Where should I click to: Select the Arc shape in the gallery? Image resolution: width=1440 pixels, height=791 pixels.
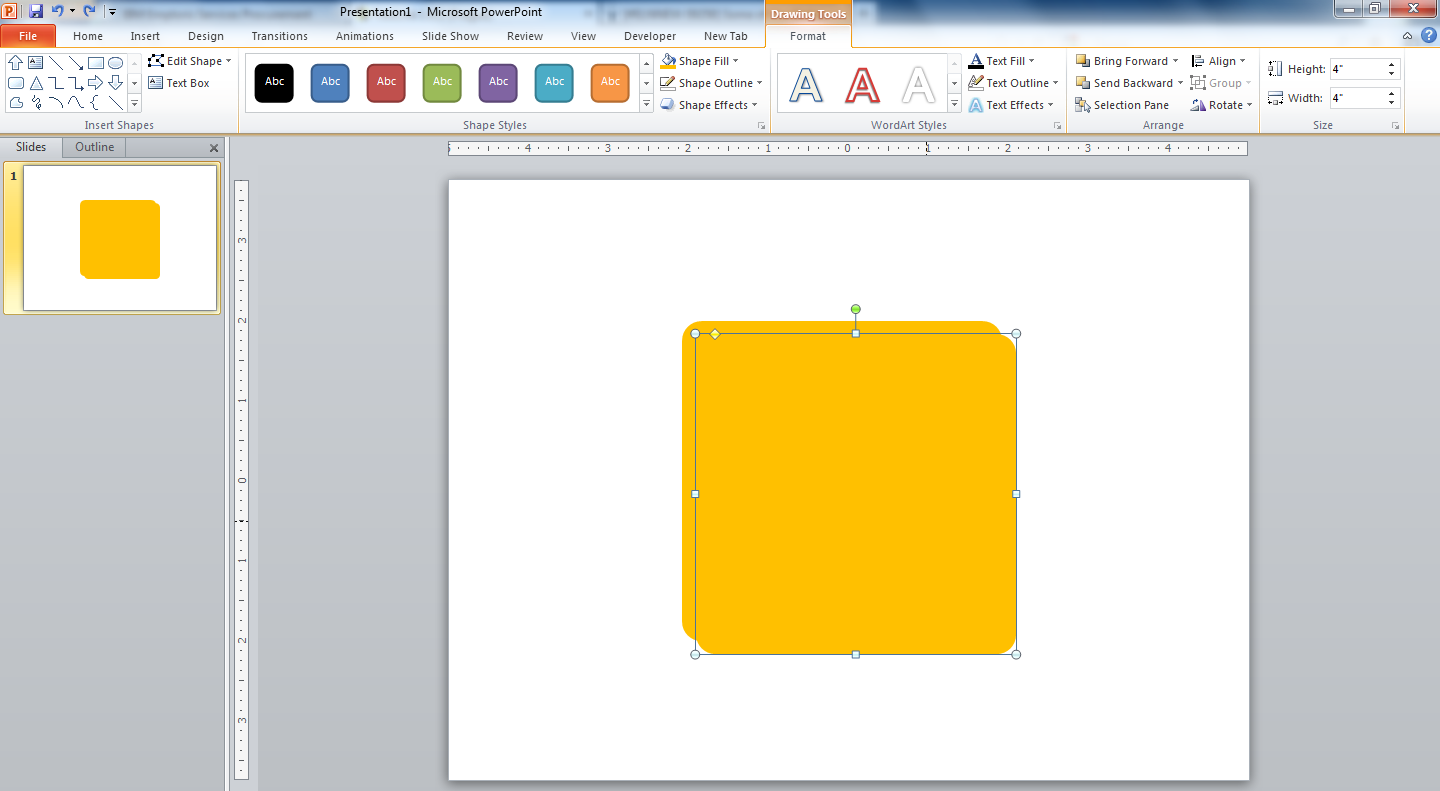[56, 103]
